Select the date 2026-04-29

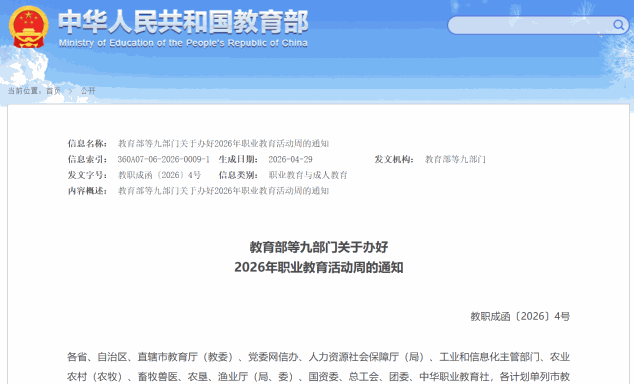(290, 159)
